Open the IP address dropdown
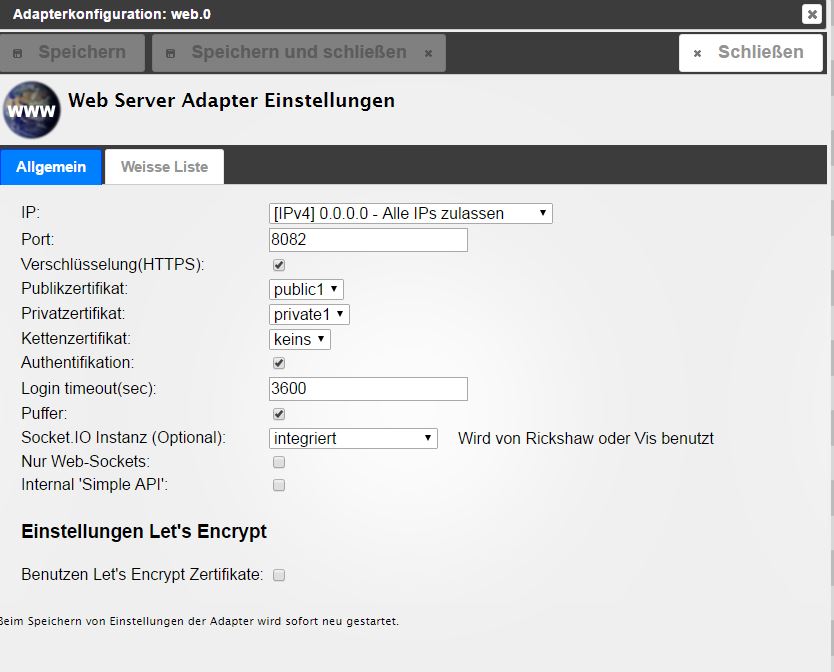The image size is (834, 672). [x=410, y=213]
